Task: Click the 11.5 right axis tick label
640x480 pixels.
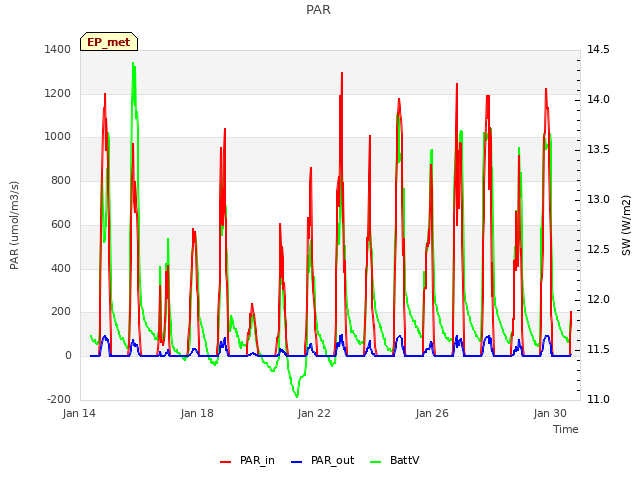Action: [x=598, y=349]
